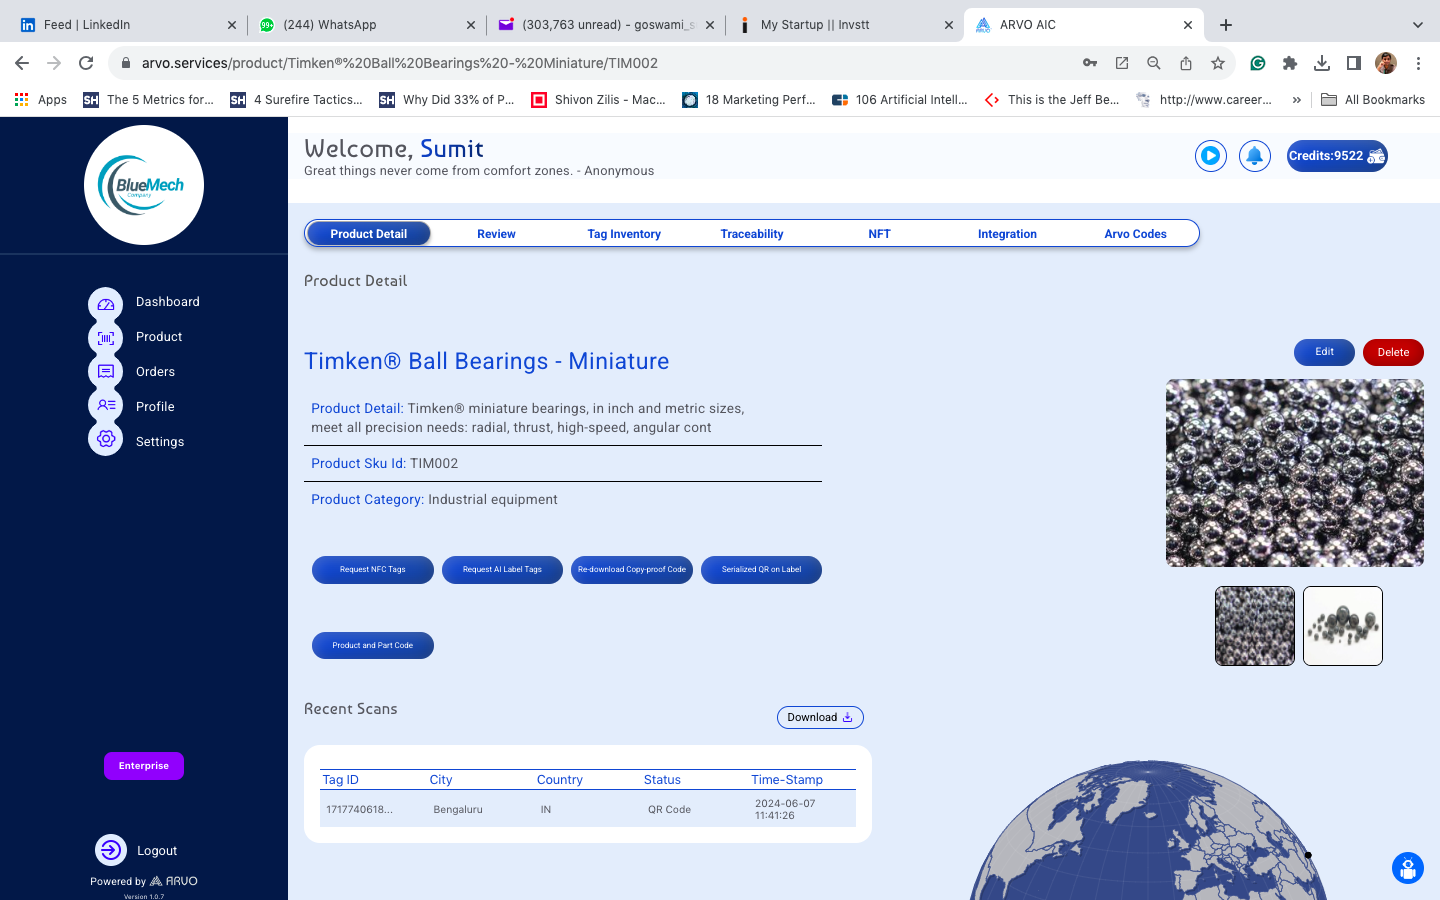
Task: Click the Bengaluru city cell
Action: (458, 810)
